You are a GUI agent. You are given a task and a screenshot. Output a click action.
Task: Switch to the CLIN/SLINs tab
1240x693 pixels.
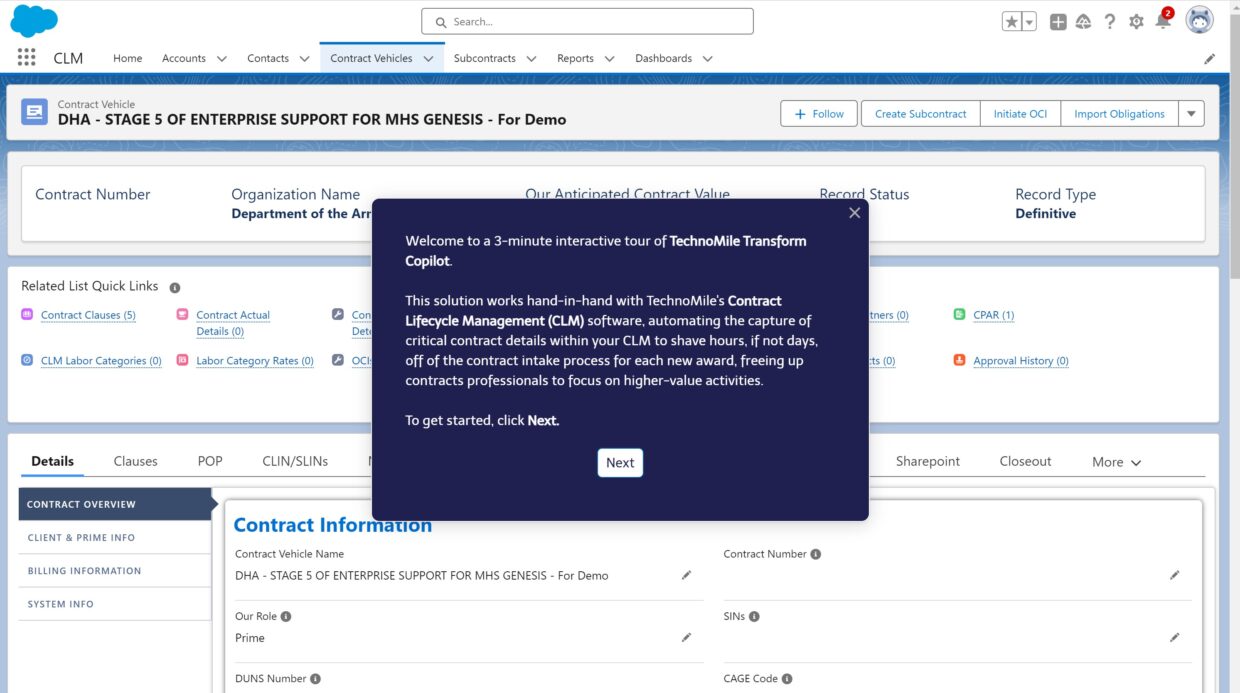pyautogui.click(x=295, y=461)
